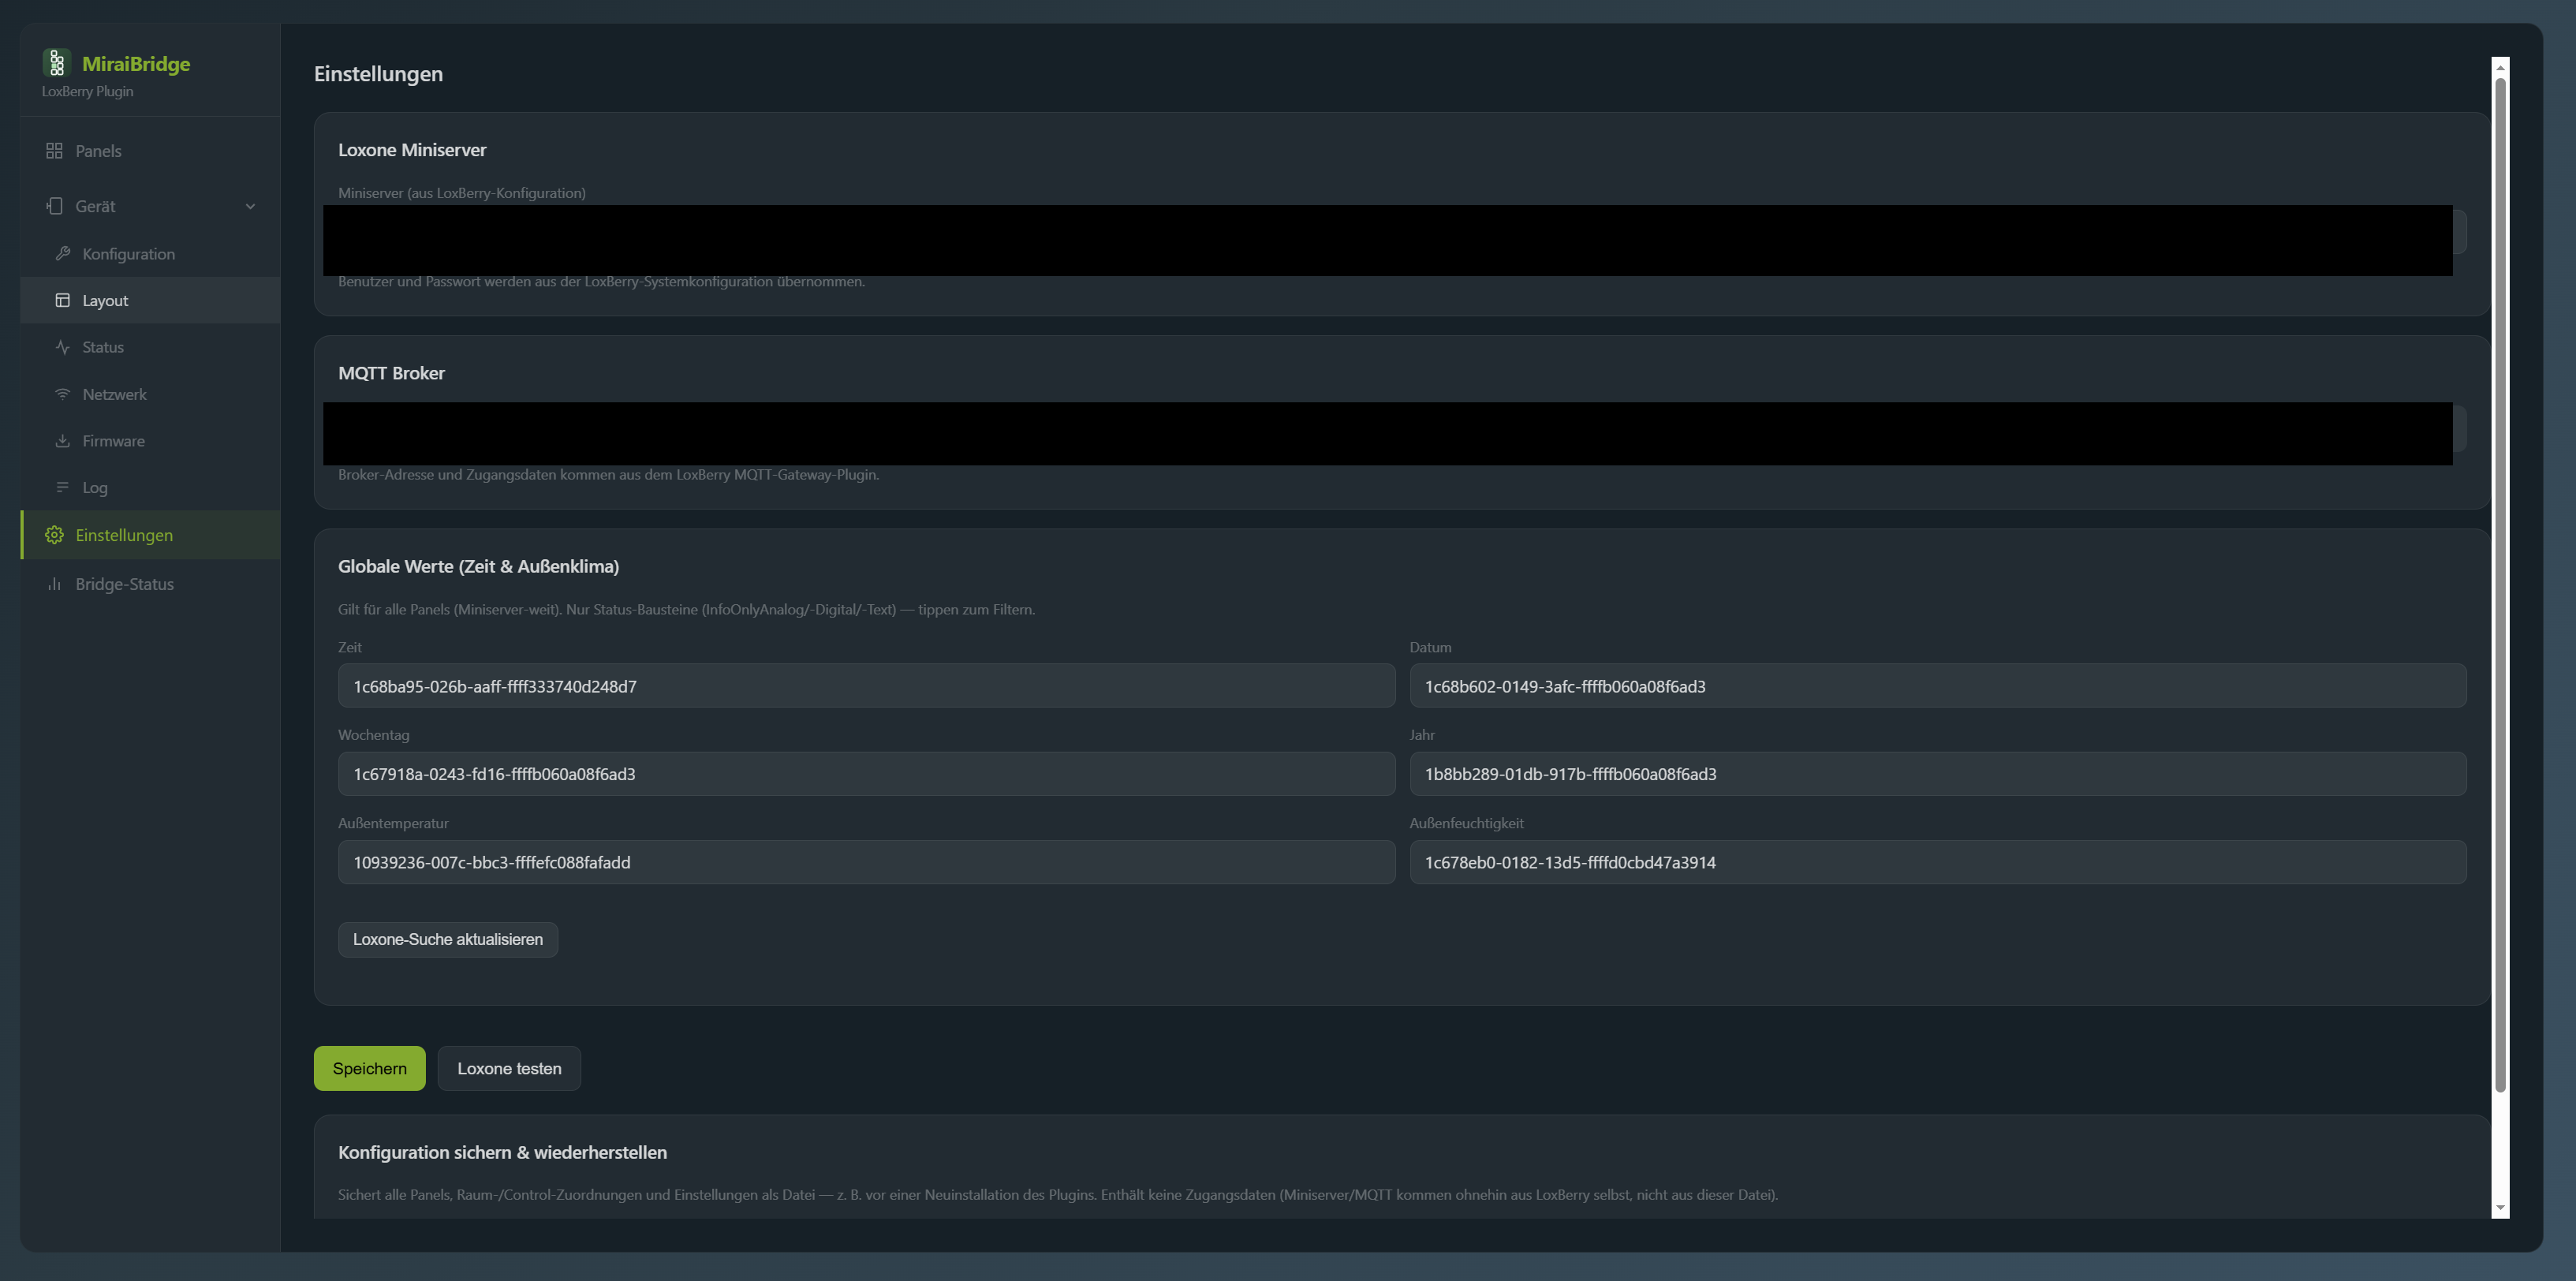Click Globale Werte section heading
Viewport: 2576px width, 1281px height.
(478, 566)
